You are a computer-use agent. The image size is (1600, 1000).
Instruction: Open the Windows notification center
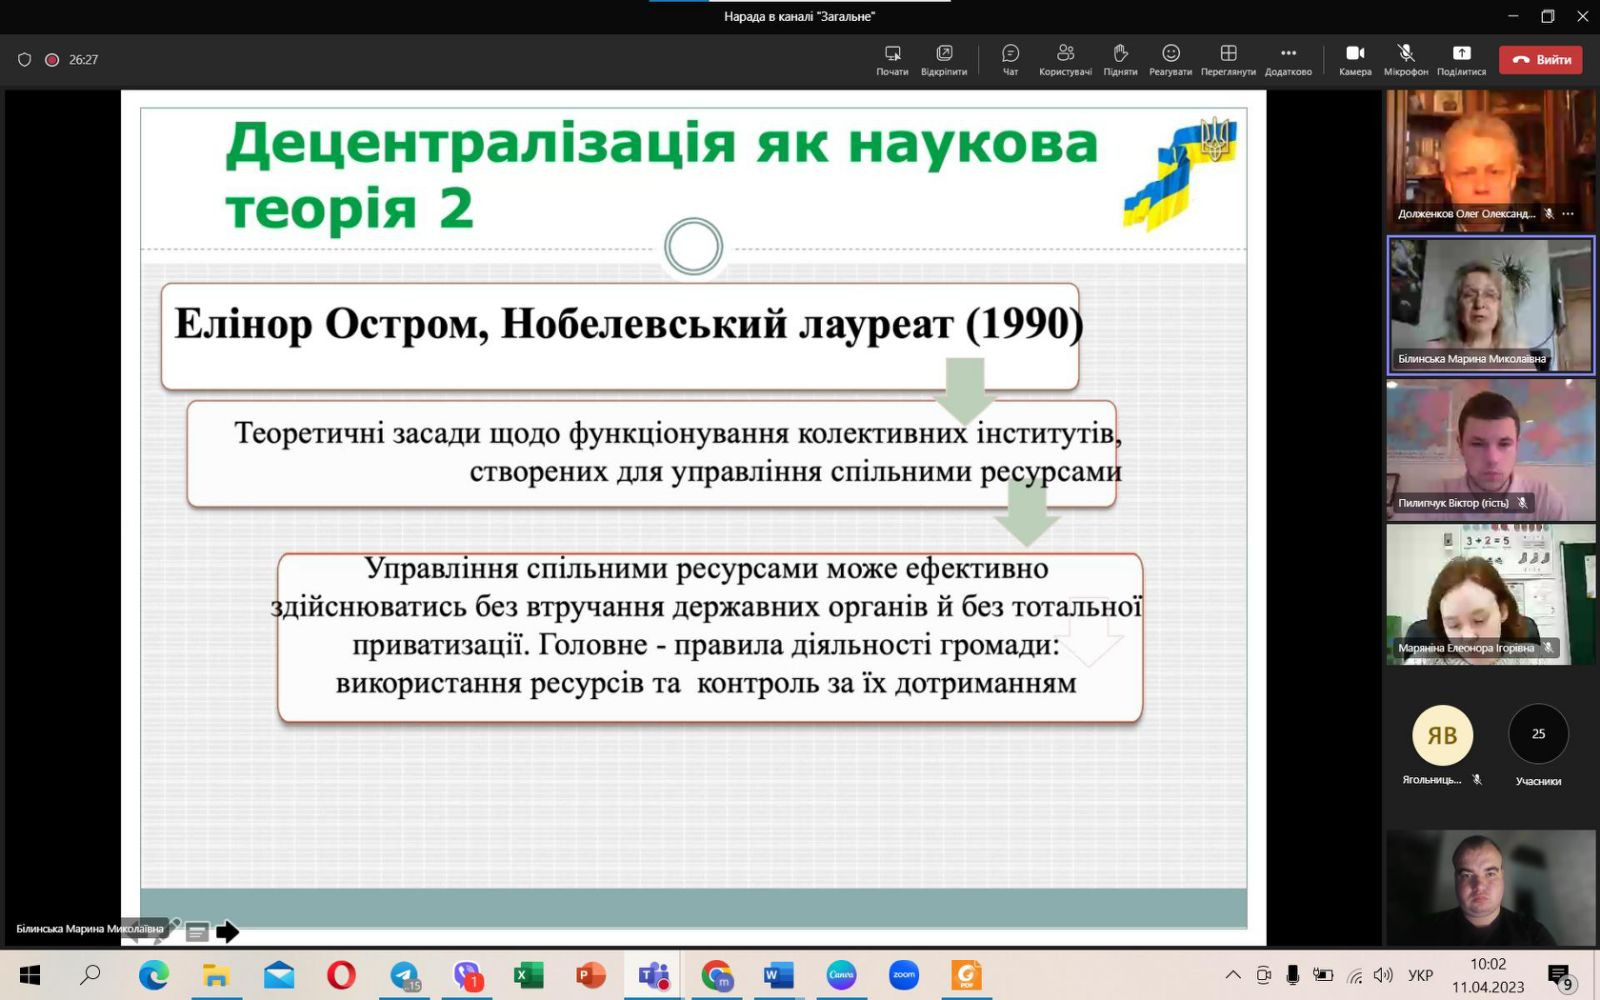1560,976
